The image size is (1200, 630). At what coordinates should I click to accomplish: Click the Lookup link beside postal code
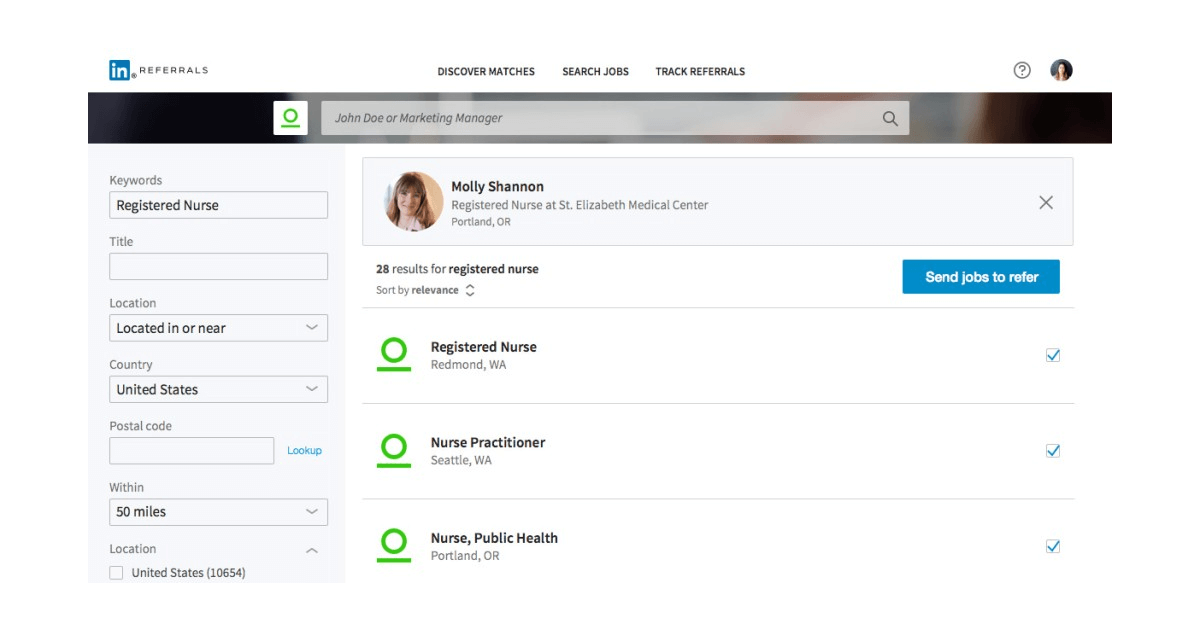tap(304, 451)
